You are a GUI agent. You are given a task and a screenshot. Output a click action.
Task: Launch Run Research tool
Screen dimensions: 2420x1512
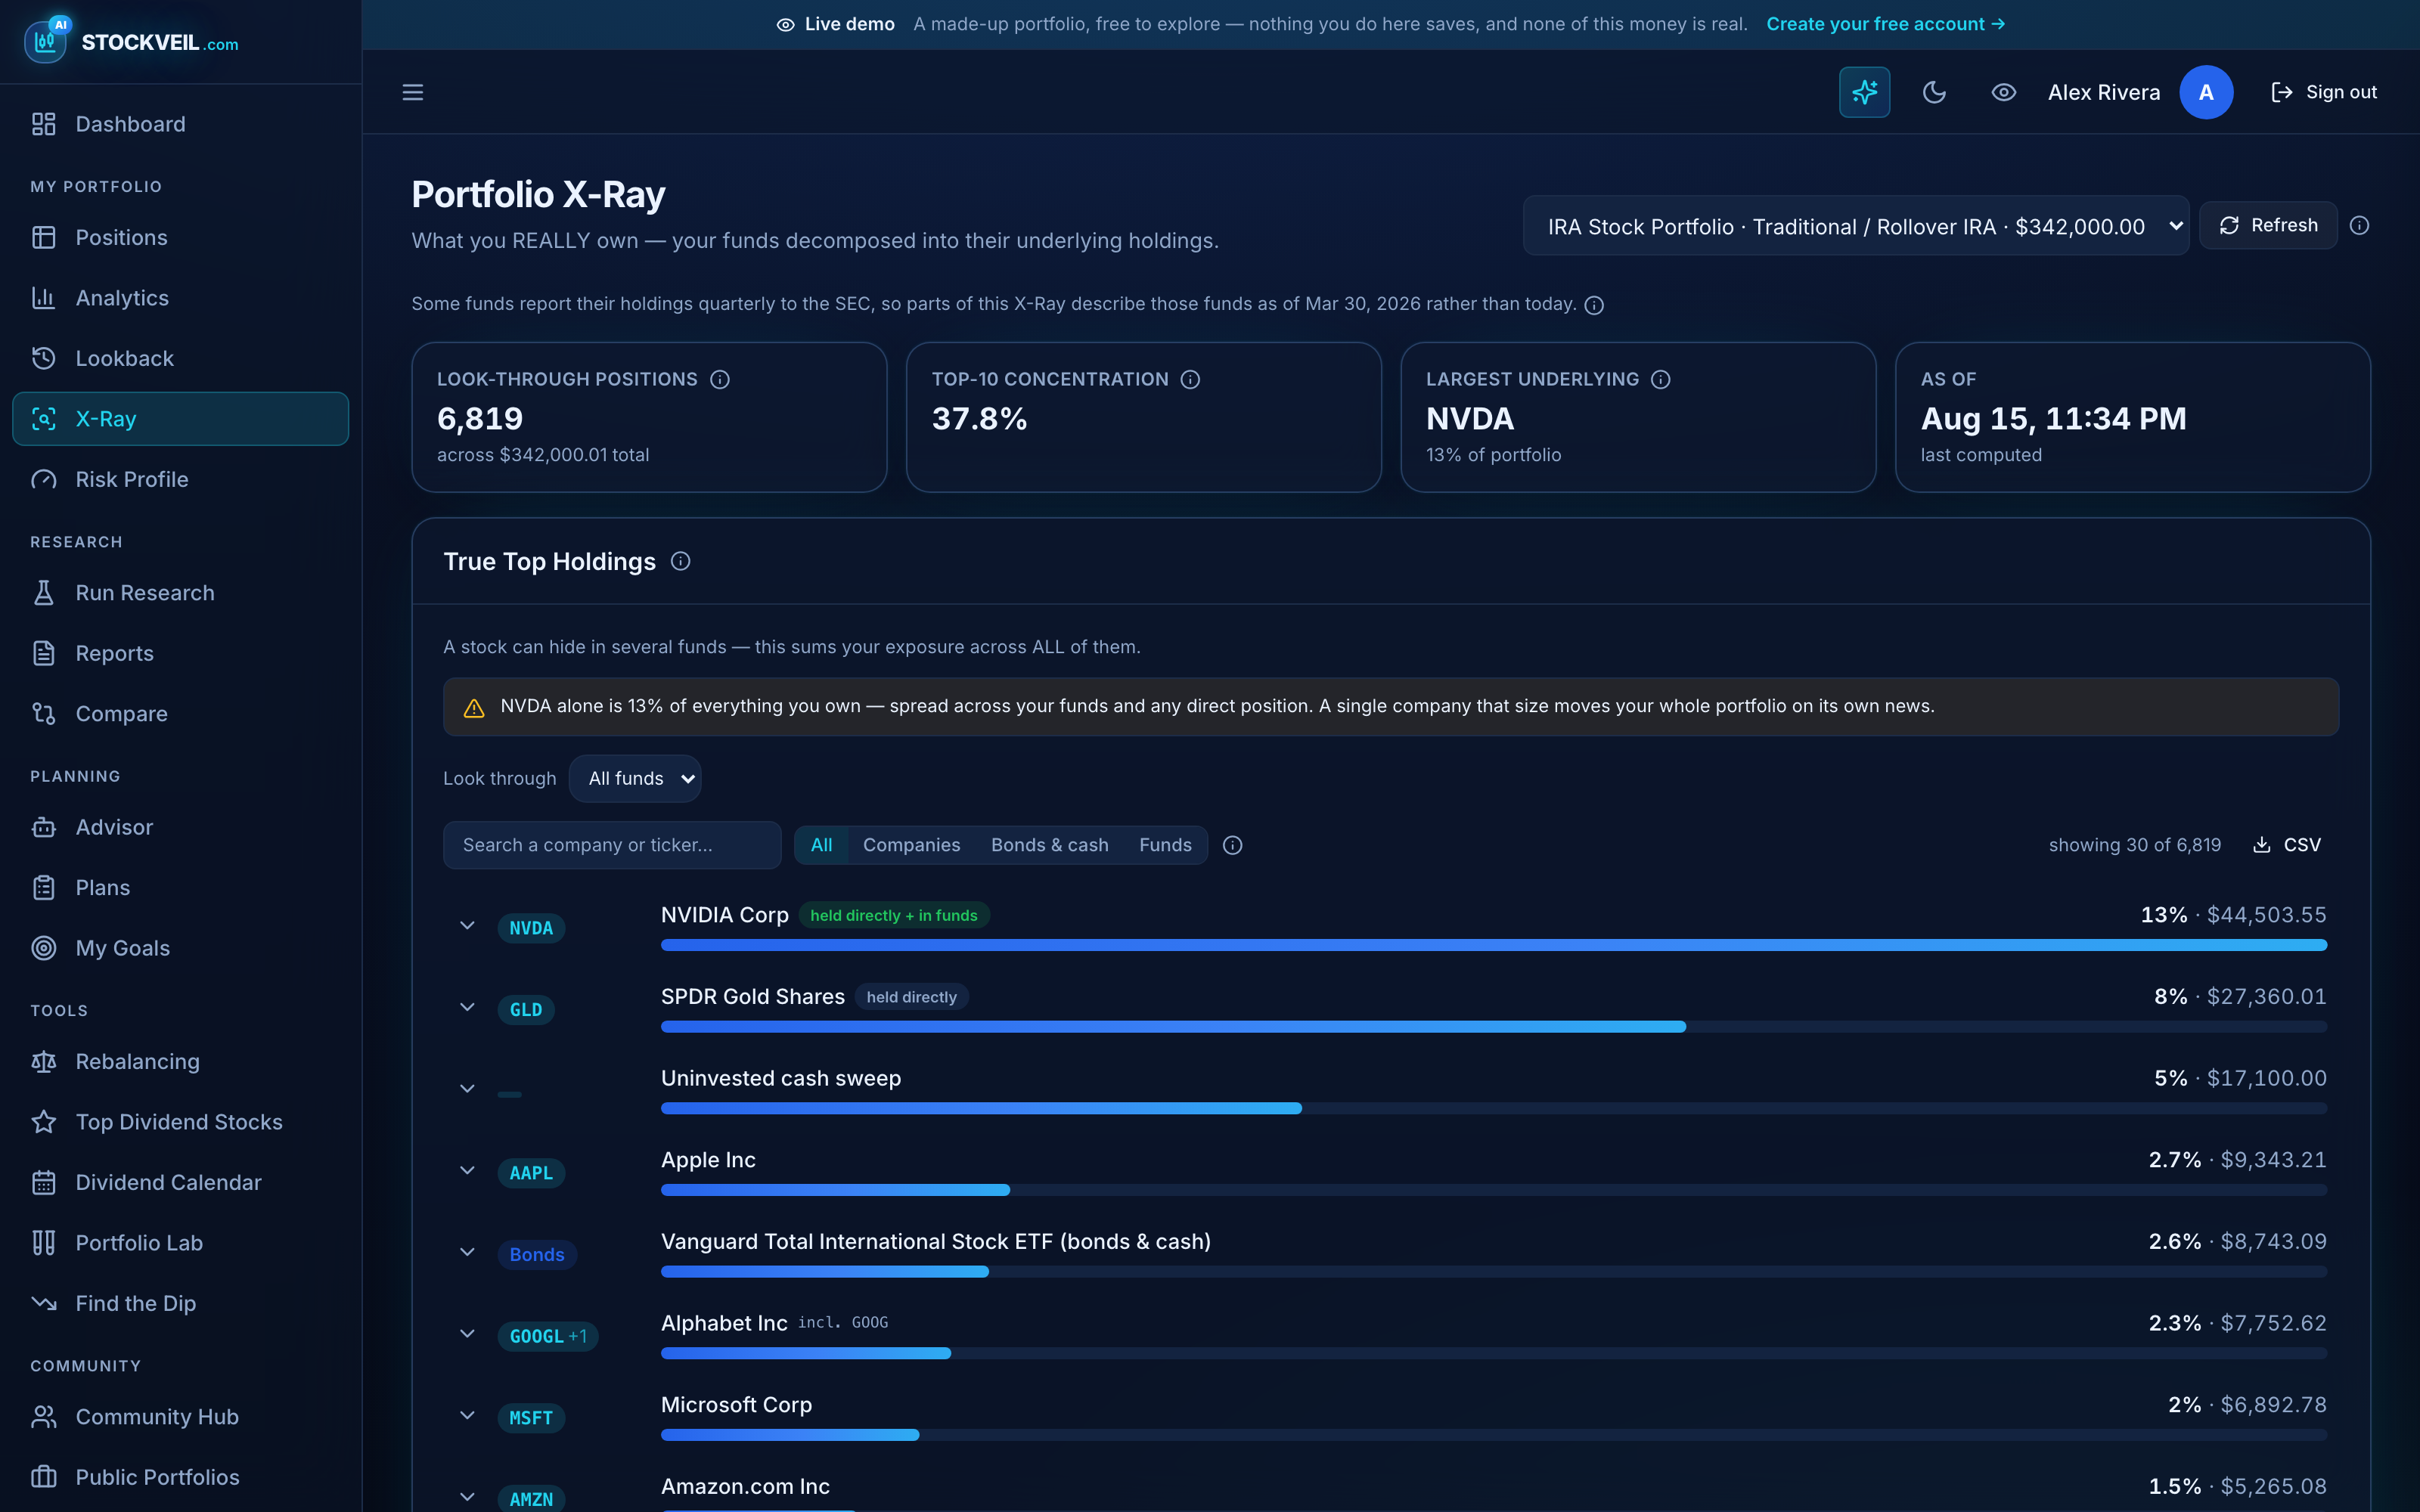tap(180, 593)
